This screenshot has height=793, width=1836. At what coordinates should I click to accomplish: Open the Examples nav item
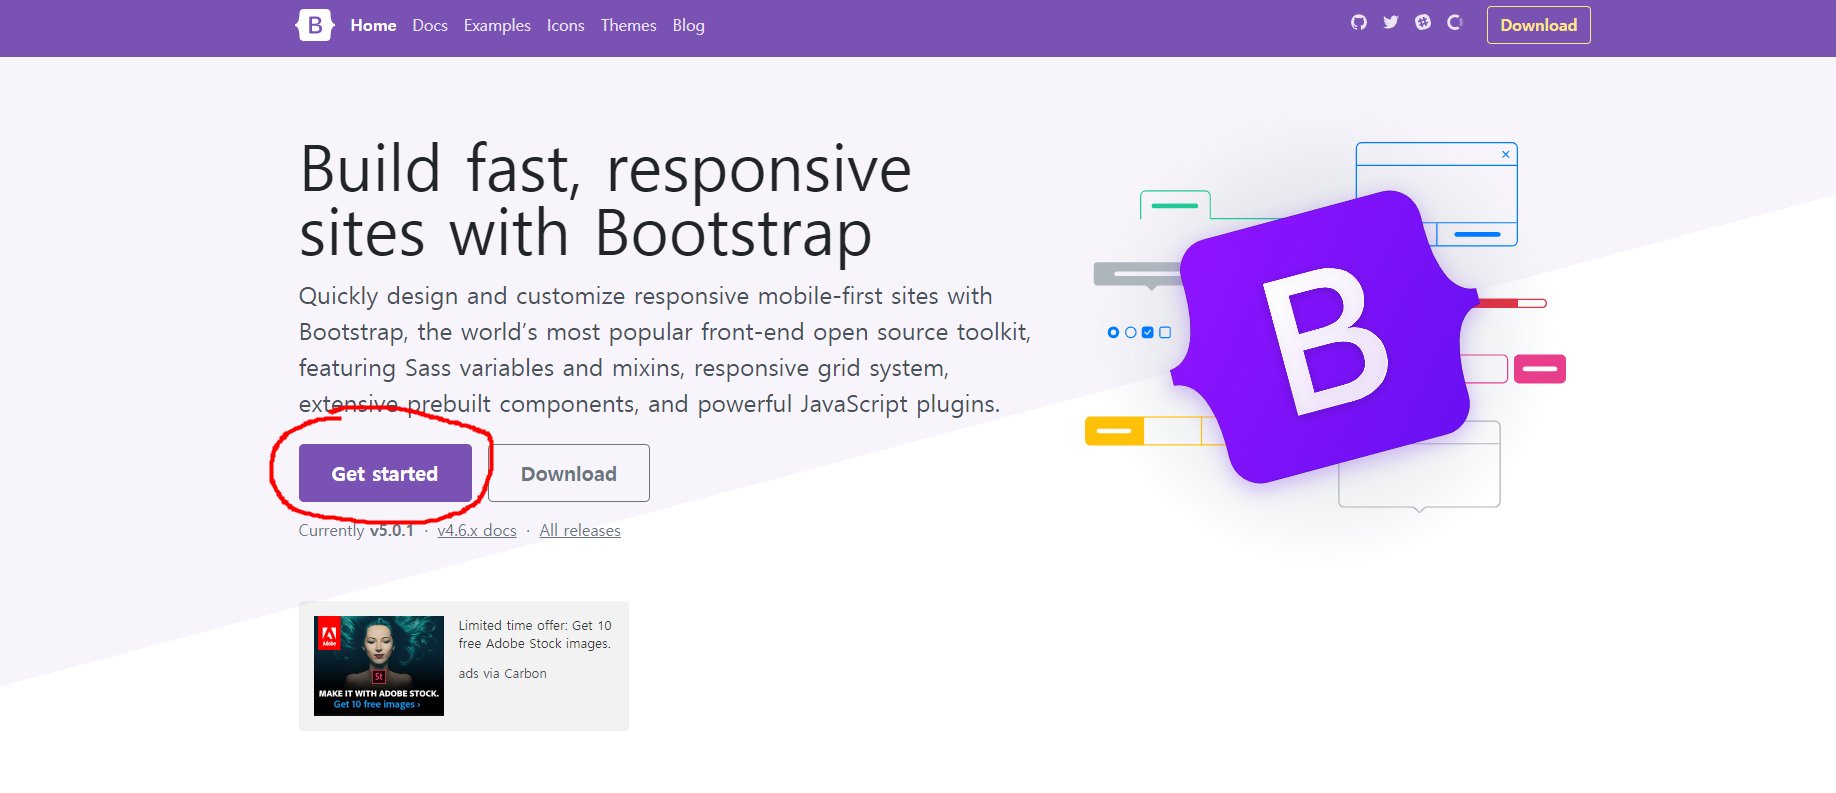pyautogui.click(x=497, y=26)
